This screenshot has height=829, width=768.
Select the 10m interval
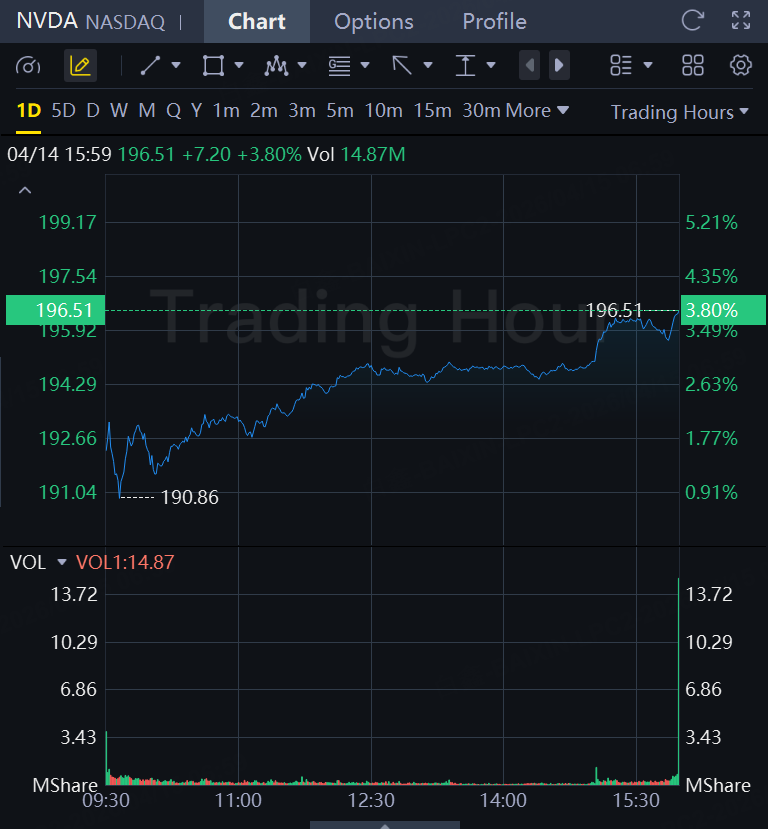tap(384, 111)
